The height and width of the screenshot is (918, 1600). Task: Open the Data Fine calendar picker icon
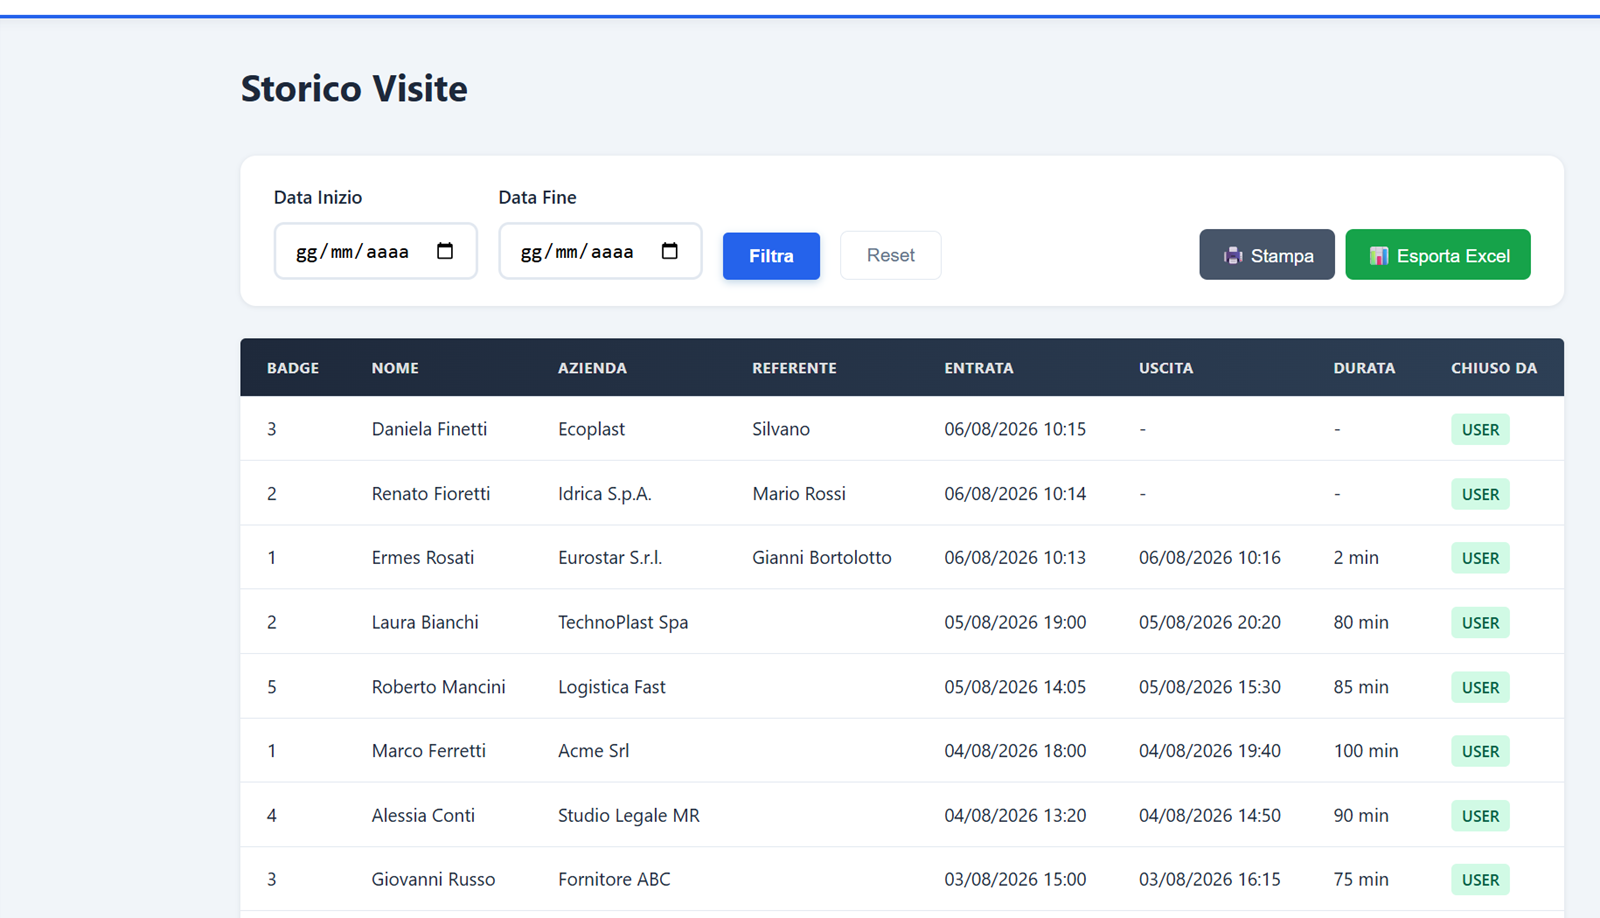[x=670, y=251]
